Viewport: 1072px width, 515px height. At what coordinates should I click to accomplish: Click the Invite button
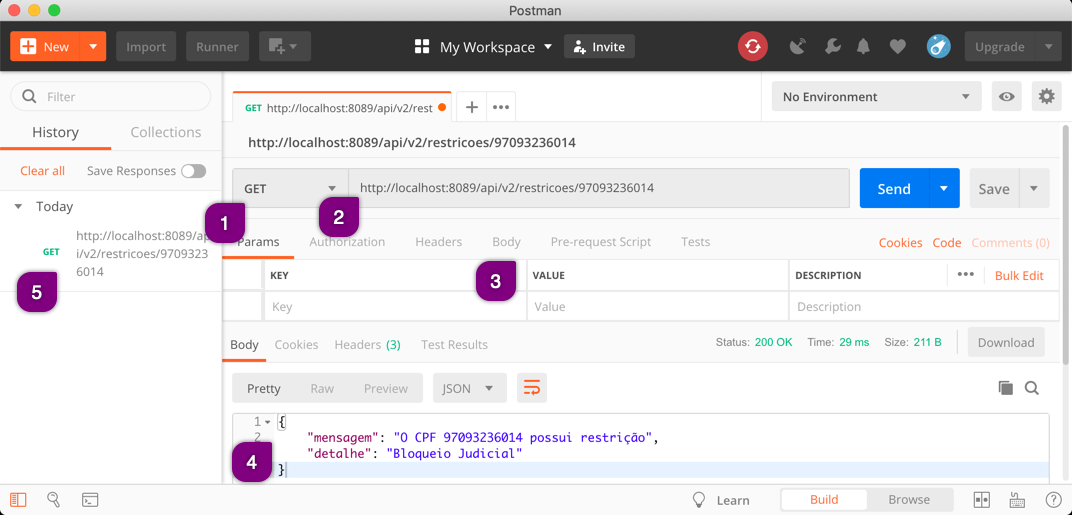point(600,47)
